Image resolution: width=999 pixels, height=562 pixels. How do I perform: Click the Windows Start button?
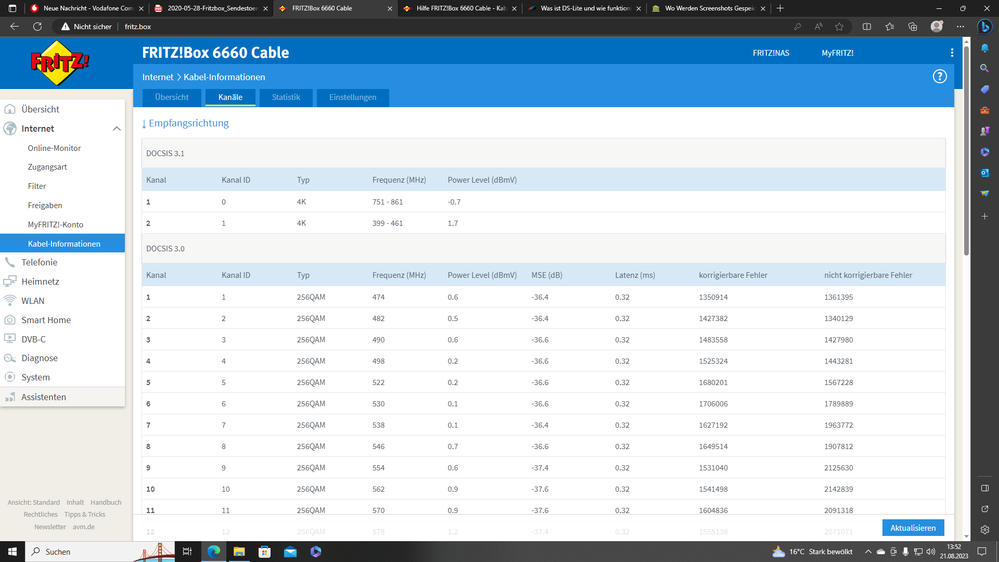click(x=12, y=552)
